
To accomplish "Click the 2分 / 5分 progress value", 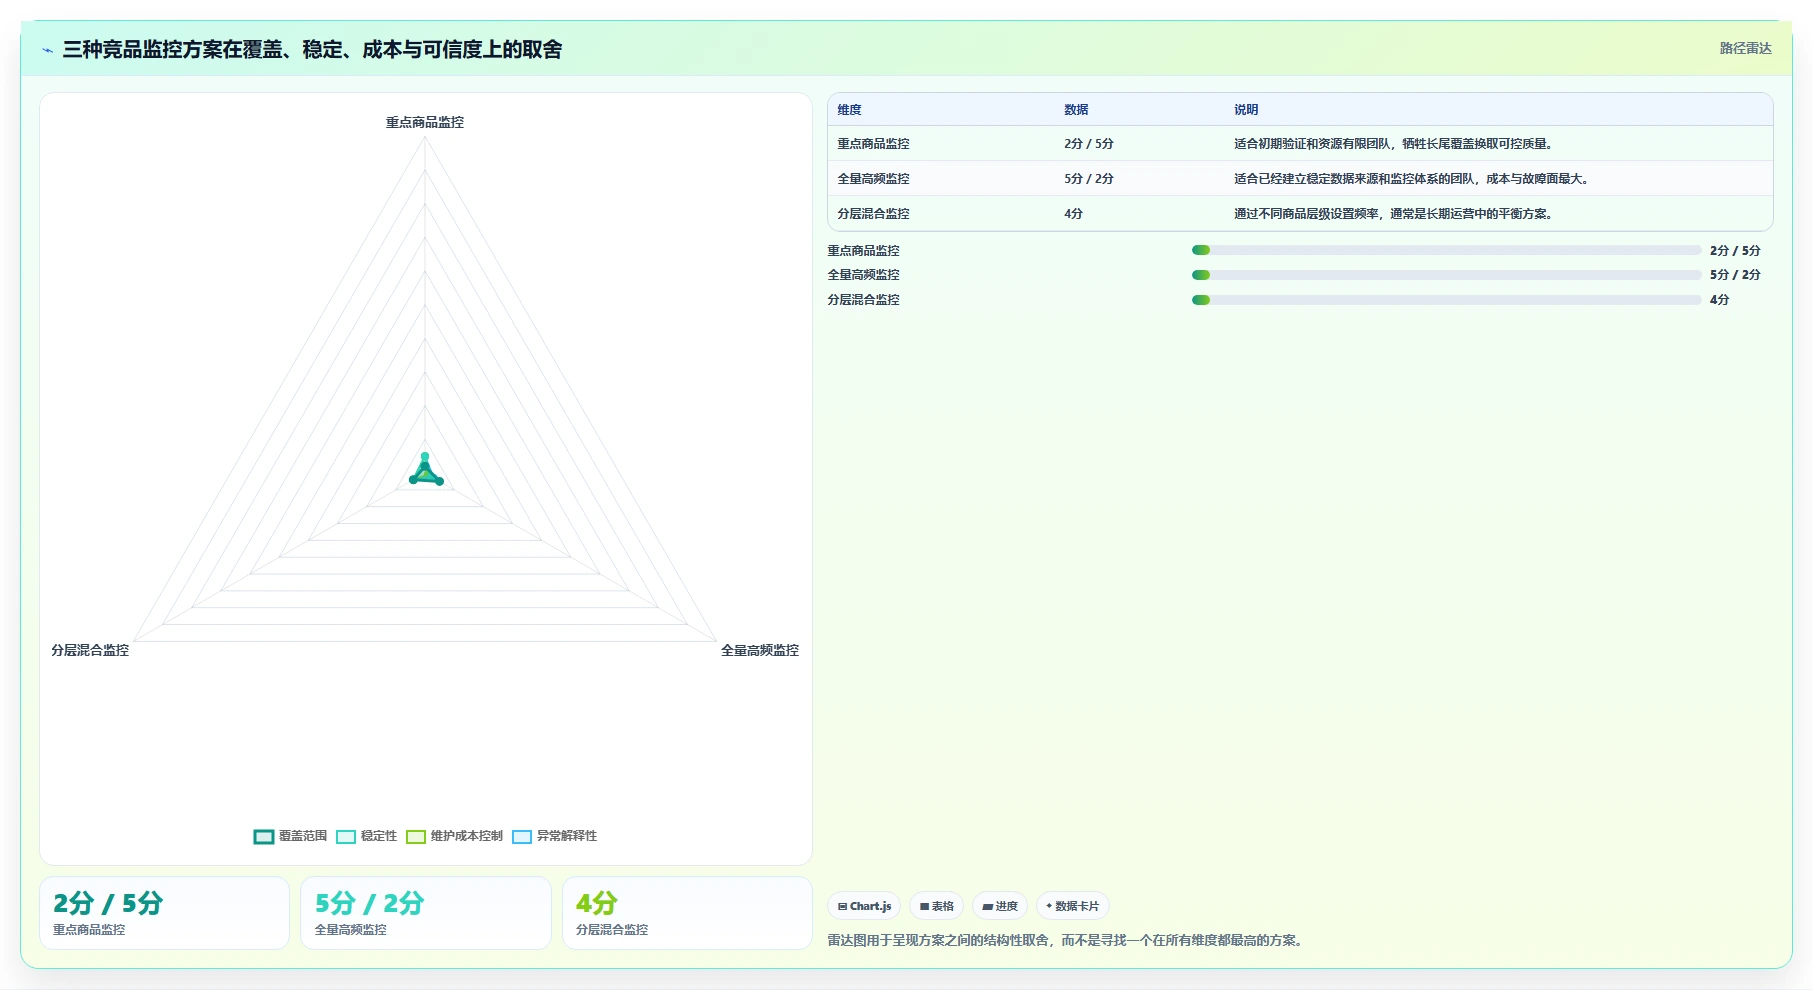I will pyautogui.click(x=1735, y=251).
